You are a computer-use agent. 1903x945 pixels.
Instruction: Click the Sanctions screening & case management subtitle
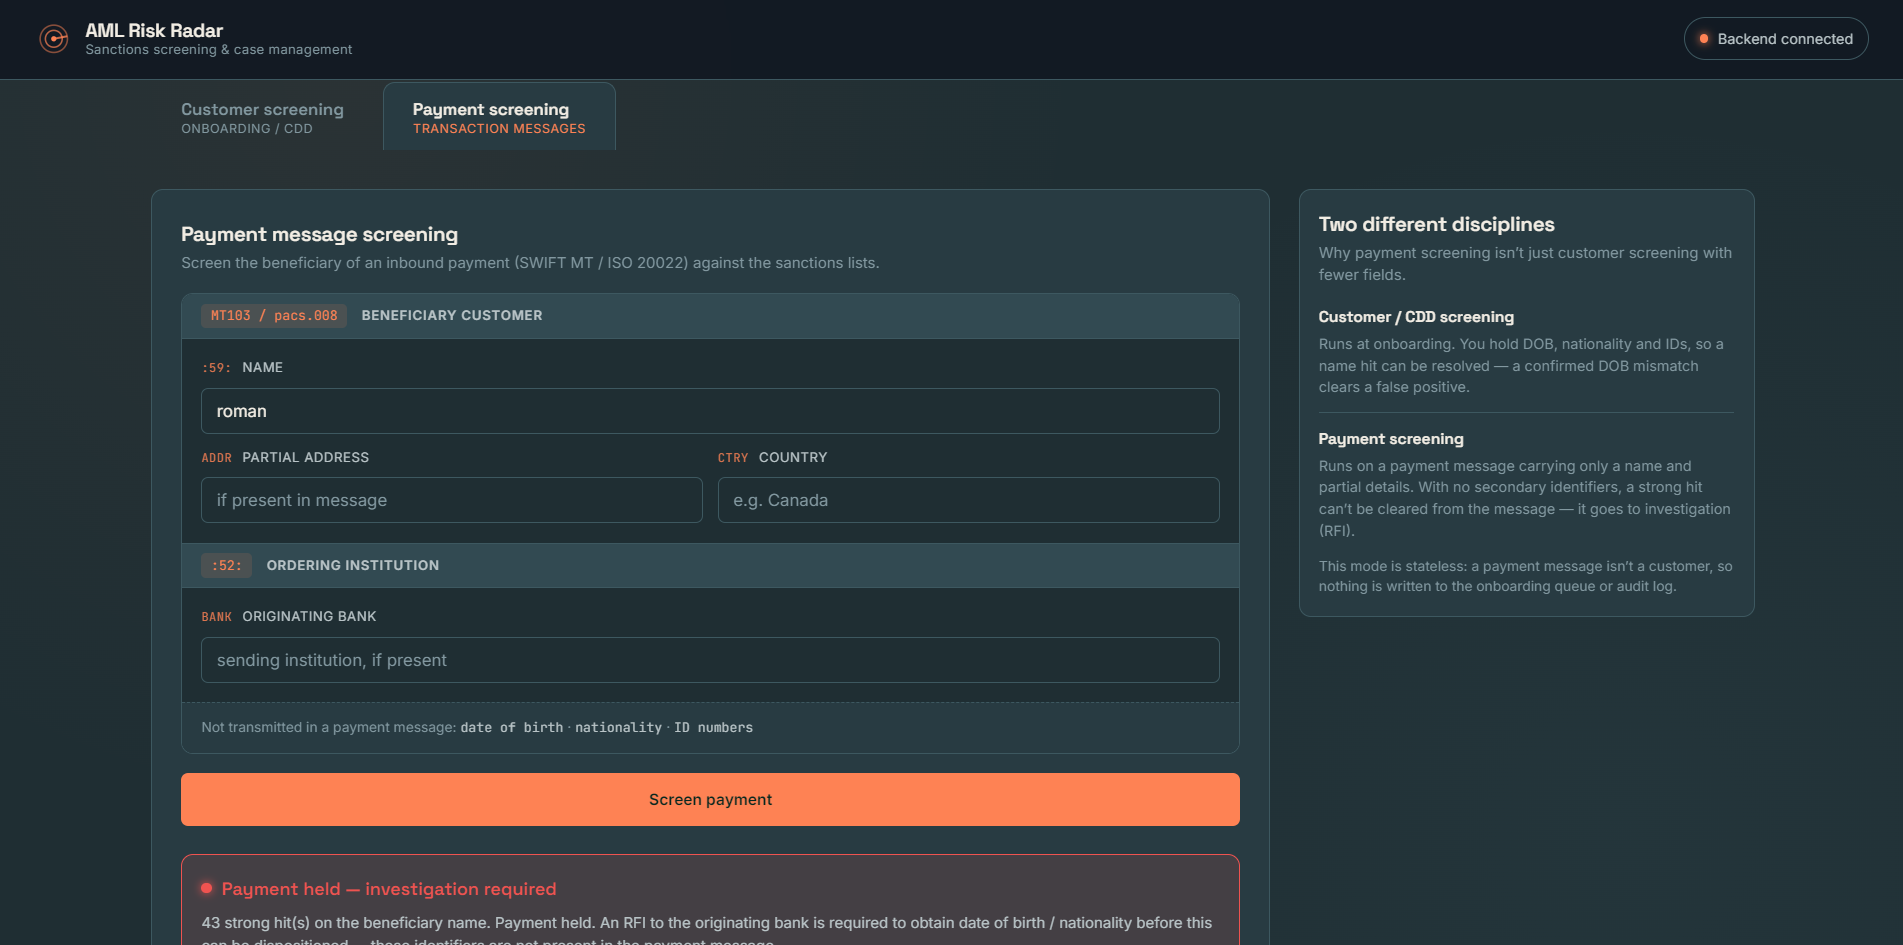click(x=219, y=50)
